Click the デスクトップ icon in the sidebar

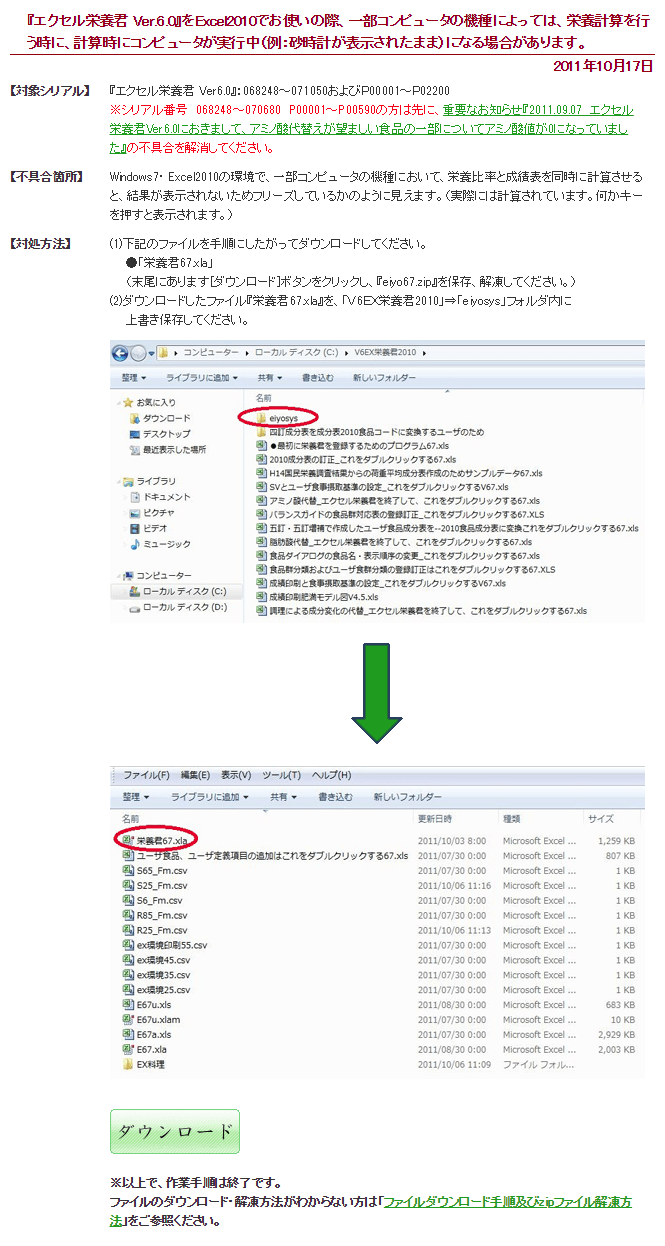coord(134,434)
